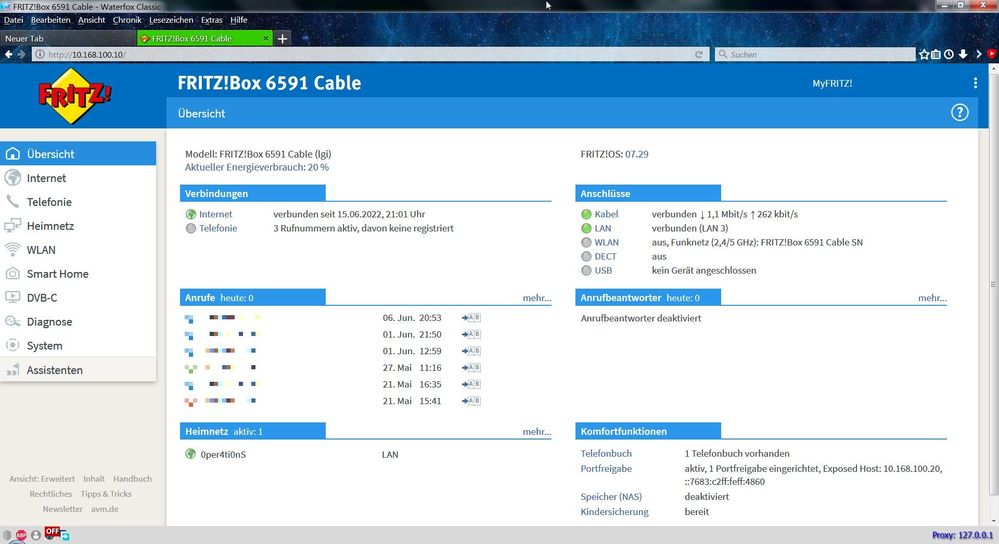
Task: Click the site info icon in address bar
Action: click(x=40, y=55)
